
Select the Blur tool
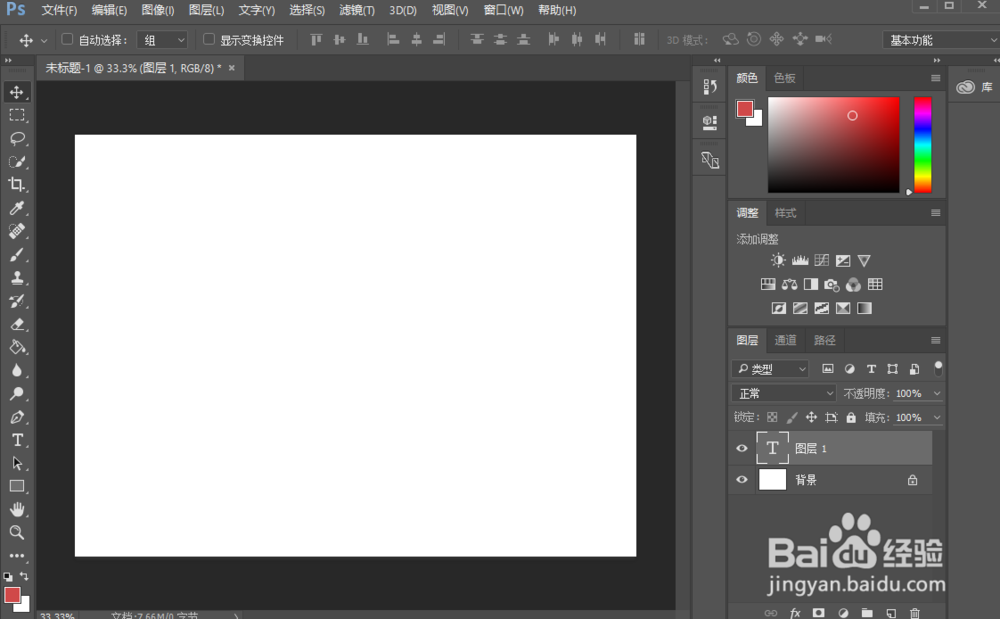[x=17, y=370]
